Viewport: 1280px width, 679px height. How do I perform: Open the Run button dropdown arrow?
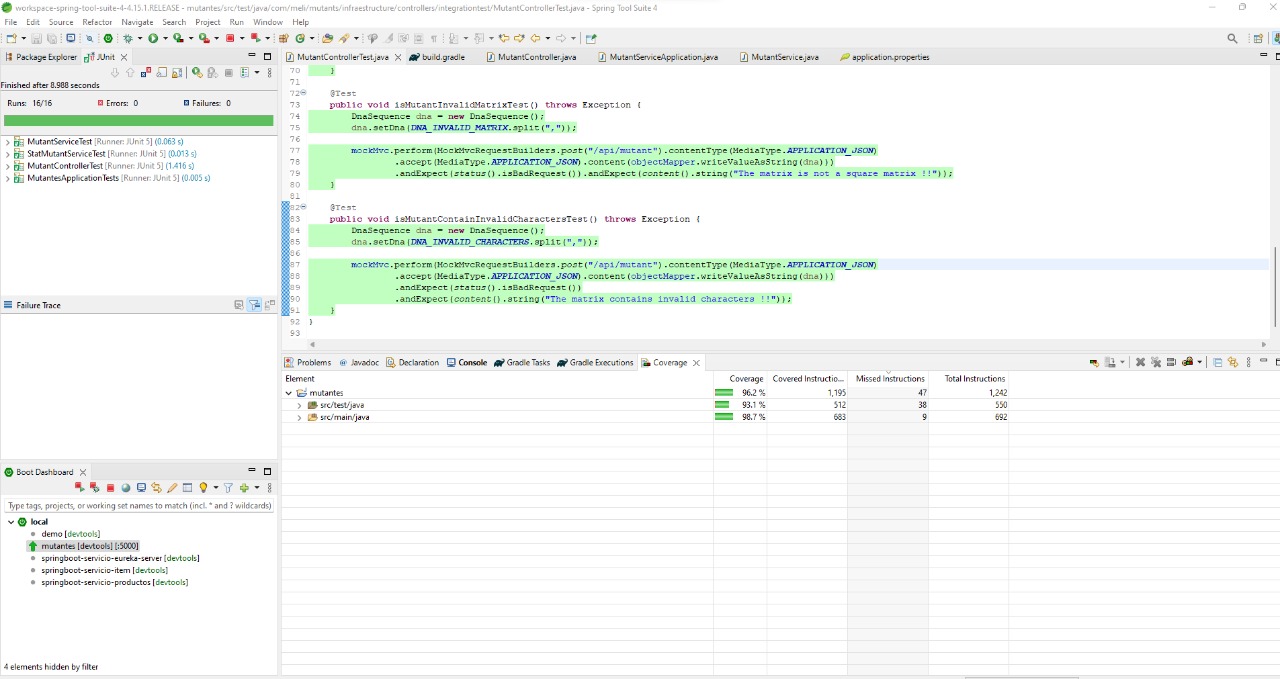point(165,38)
